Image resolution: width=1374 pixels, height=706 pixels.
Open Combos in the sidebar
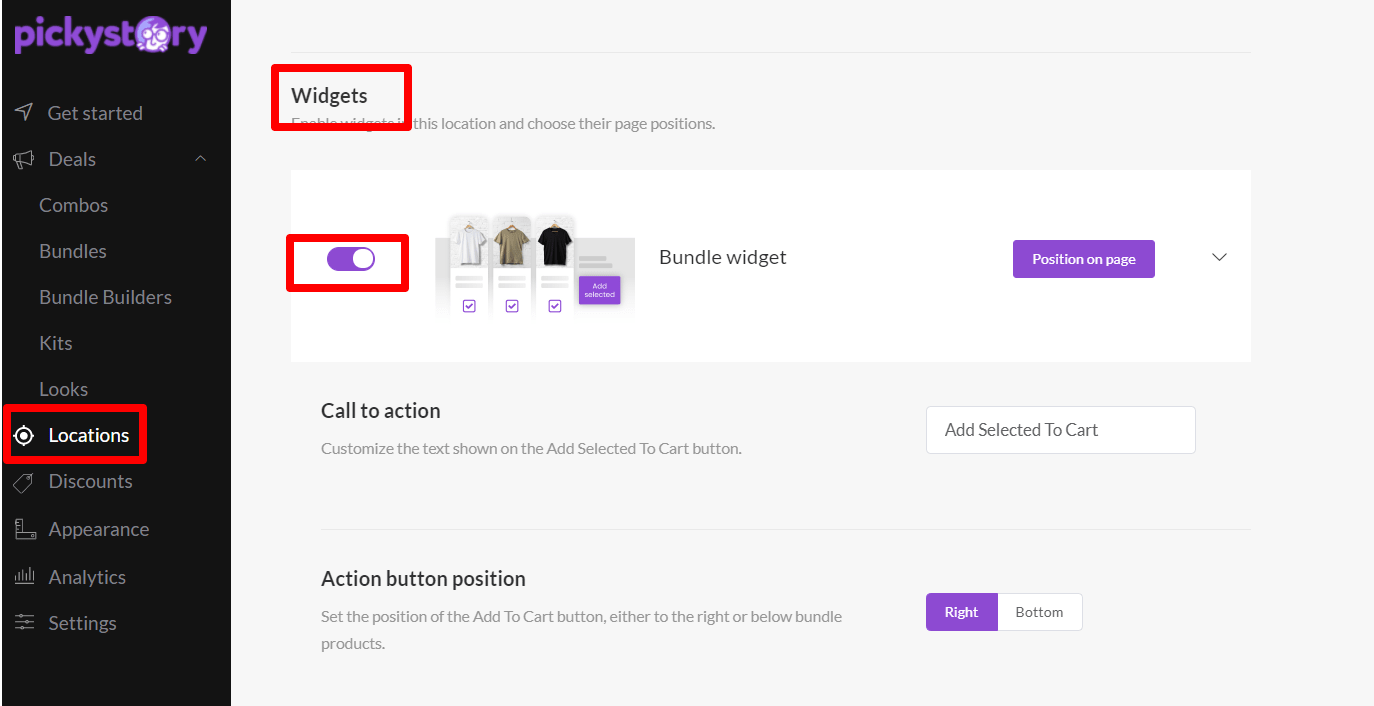pos(73,205)
